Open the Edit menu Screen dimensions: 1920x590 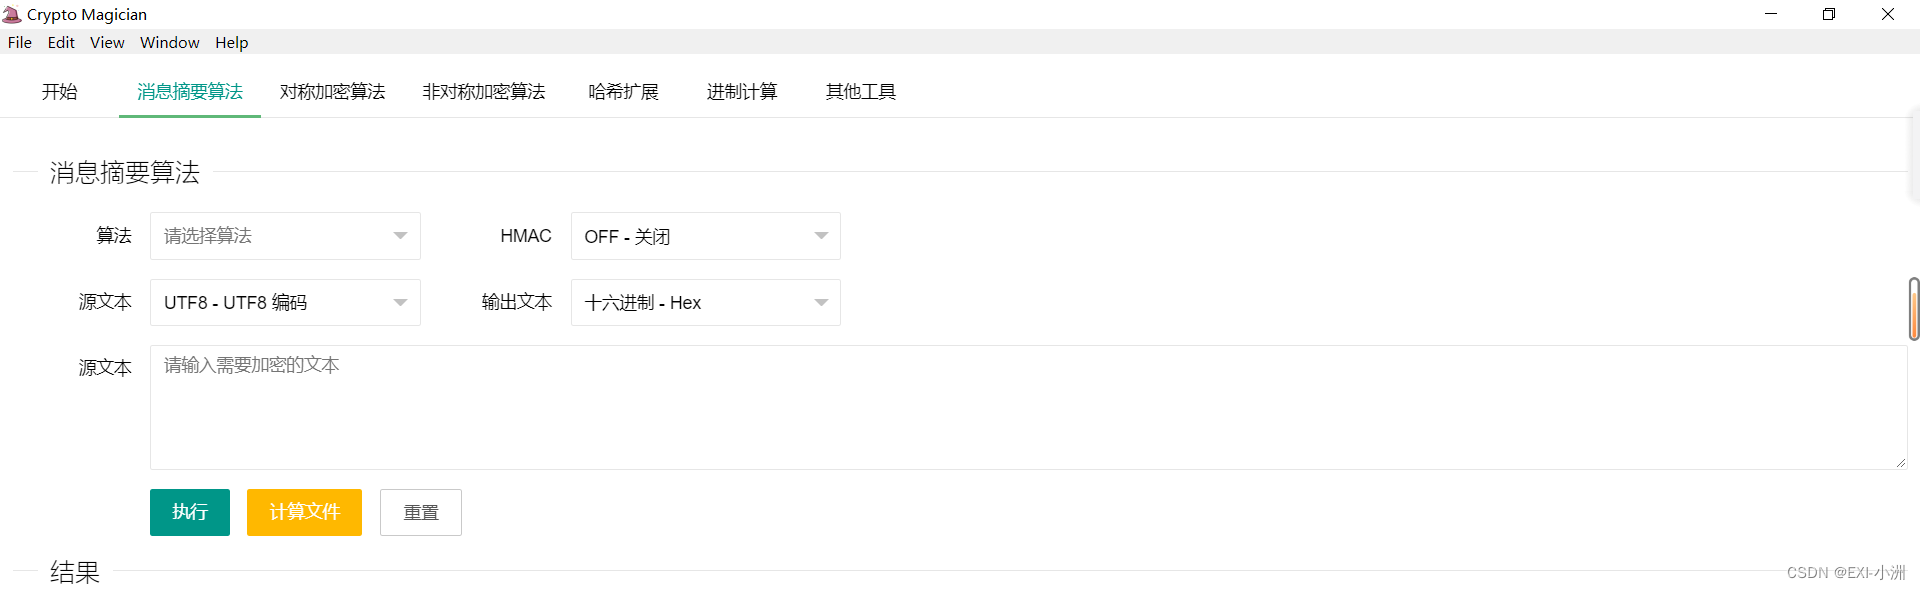tap(61, 42)
